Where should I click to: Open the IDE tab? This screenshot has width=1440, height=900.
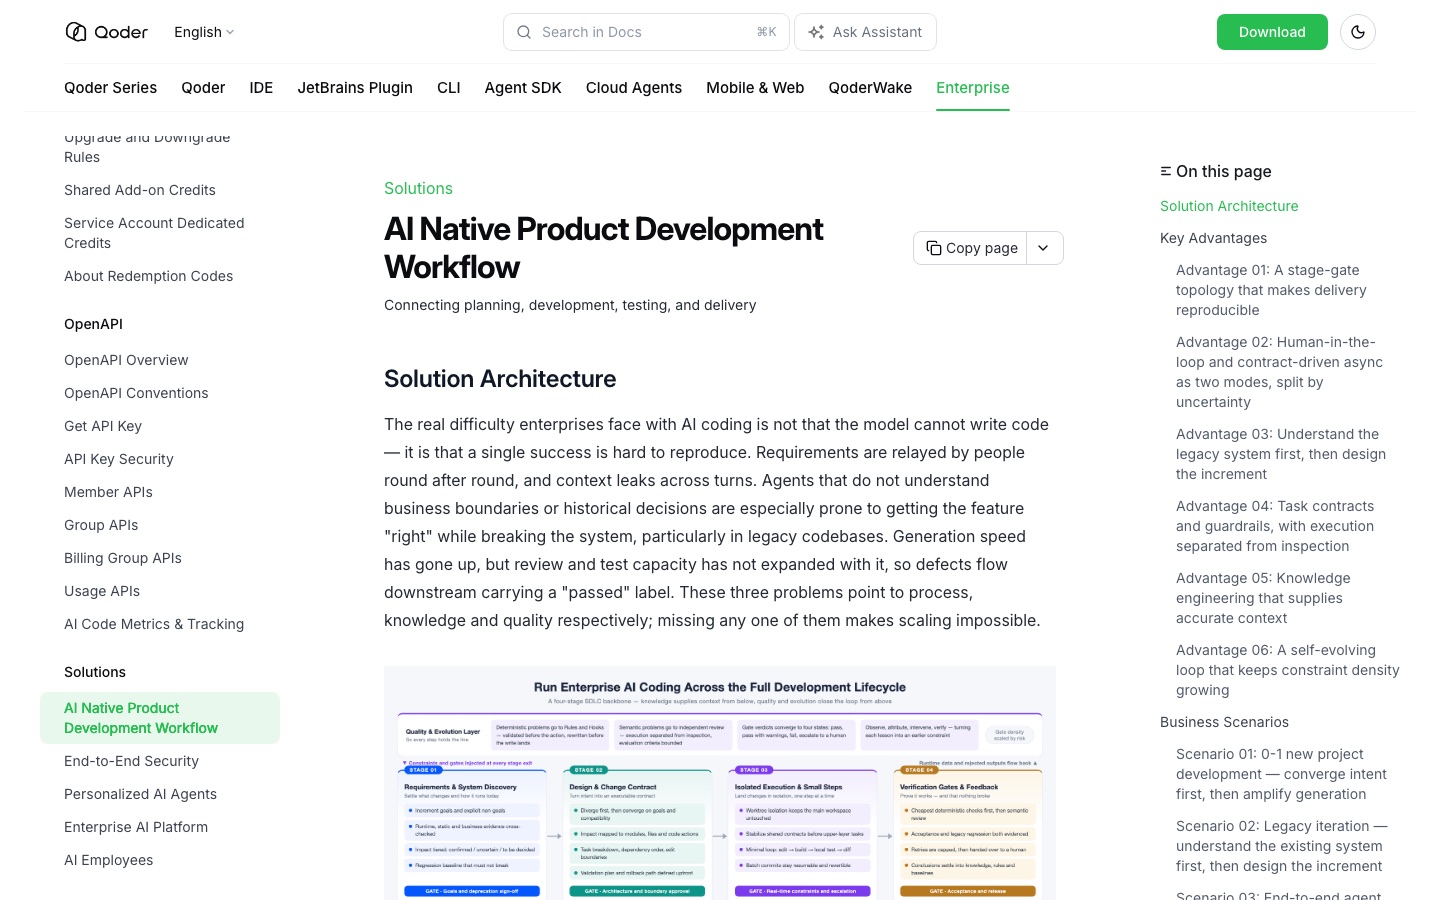261,88
